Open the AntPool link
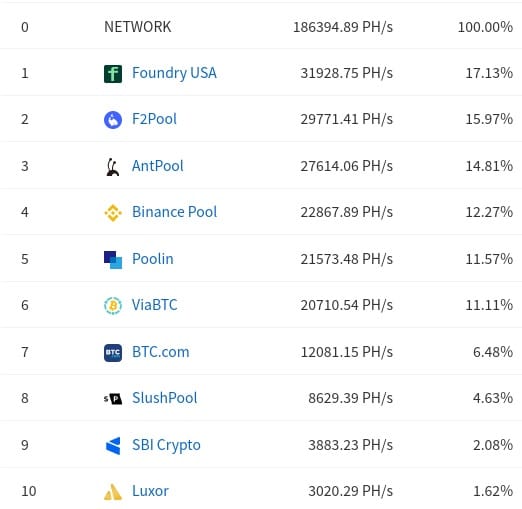 pyautogui.click(x=157, y=166)
